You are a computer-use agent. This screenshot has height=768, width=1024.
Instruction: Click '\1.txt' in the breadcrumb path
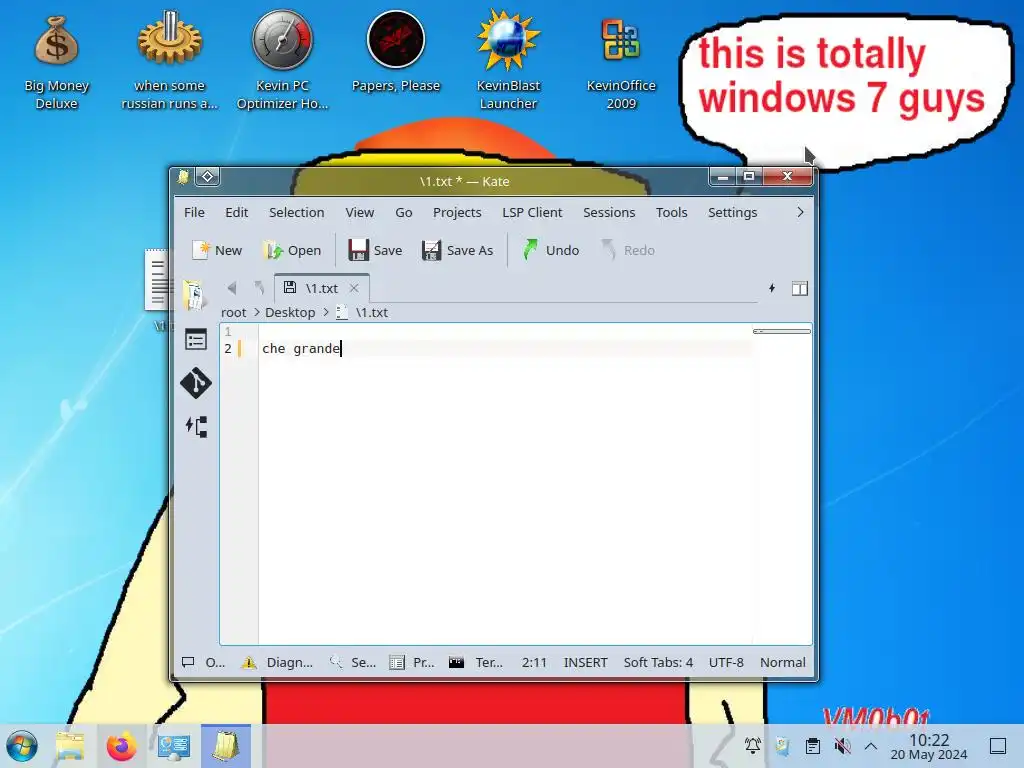coord(372,313)
